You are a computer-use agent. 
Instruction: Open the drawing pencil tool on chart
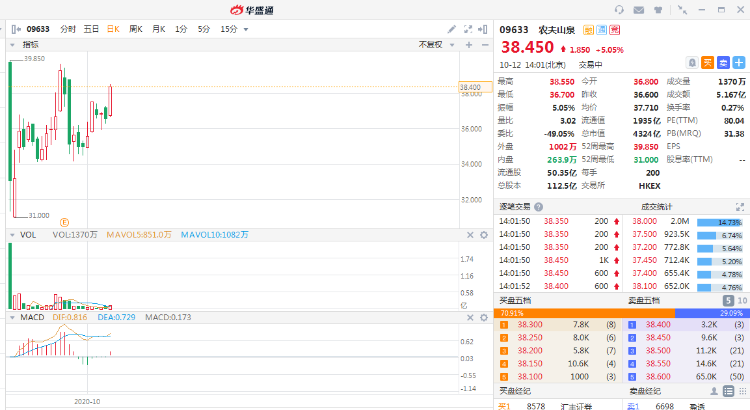tap(452, 29)
